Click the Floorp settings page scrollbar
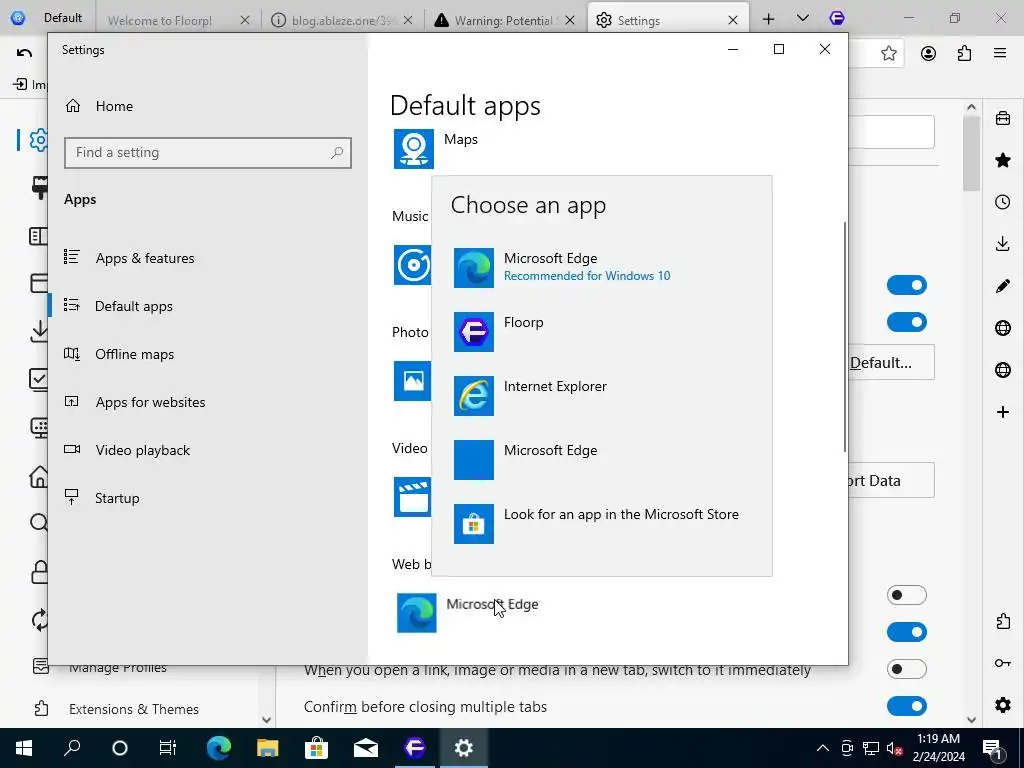1024x768 pixels. [x=971, y=154]
